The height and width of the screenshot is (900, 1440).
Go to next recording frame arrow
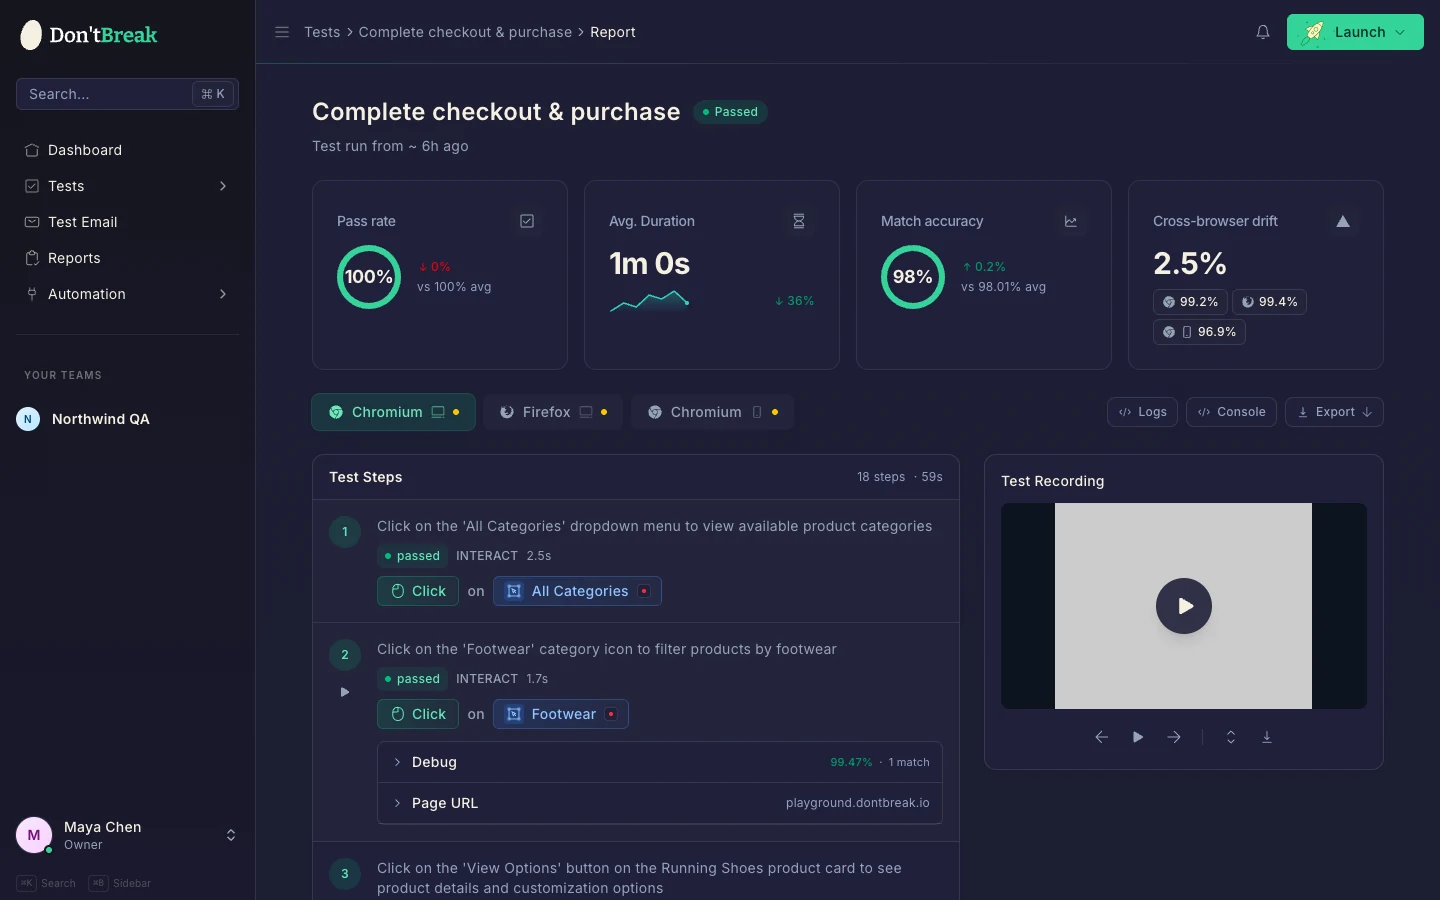pyautogui.click(x=1174, y=737)
